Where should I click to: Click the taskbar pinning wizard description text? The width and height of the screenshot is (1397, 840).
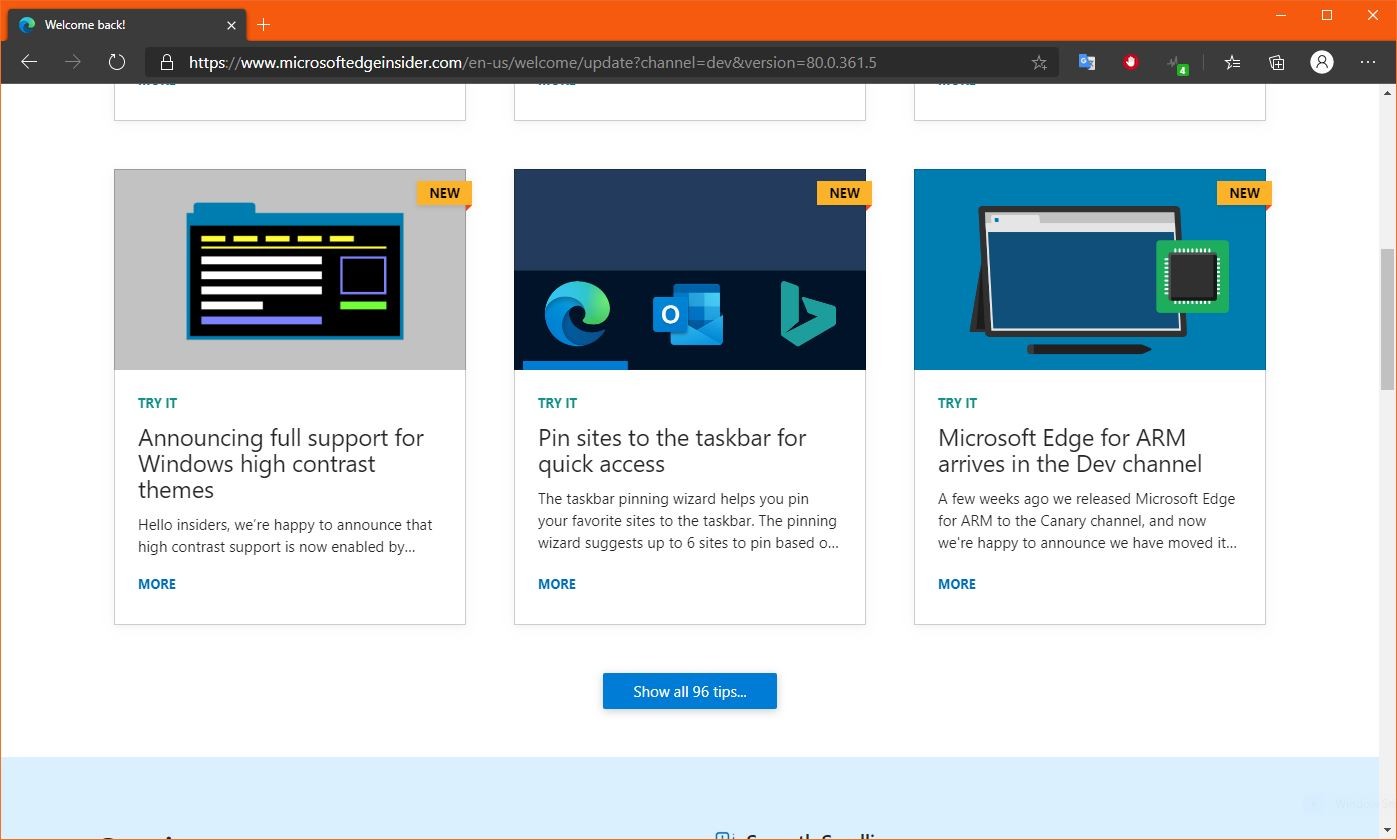click(688, 521)
